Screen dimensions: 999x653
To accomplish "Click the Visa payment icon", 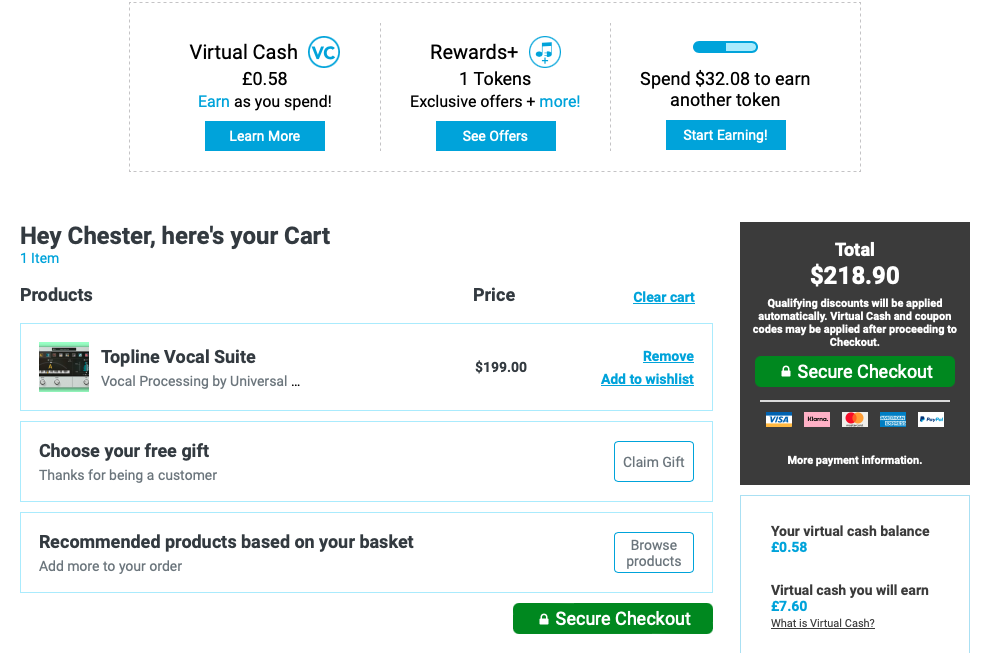I will (779, 419).
